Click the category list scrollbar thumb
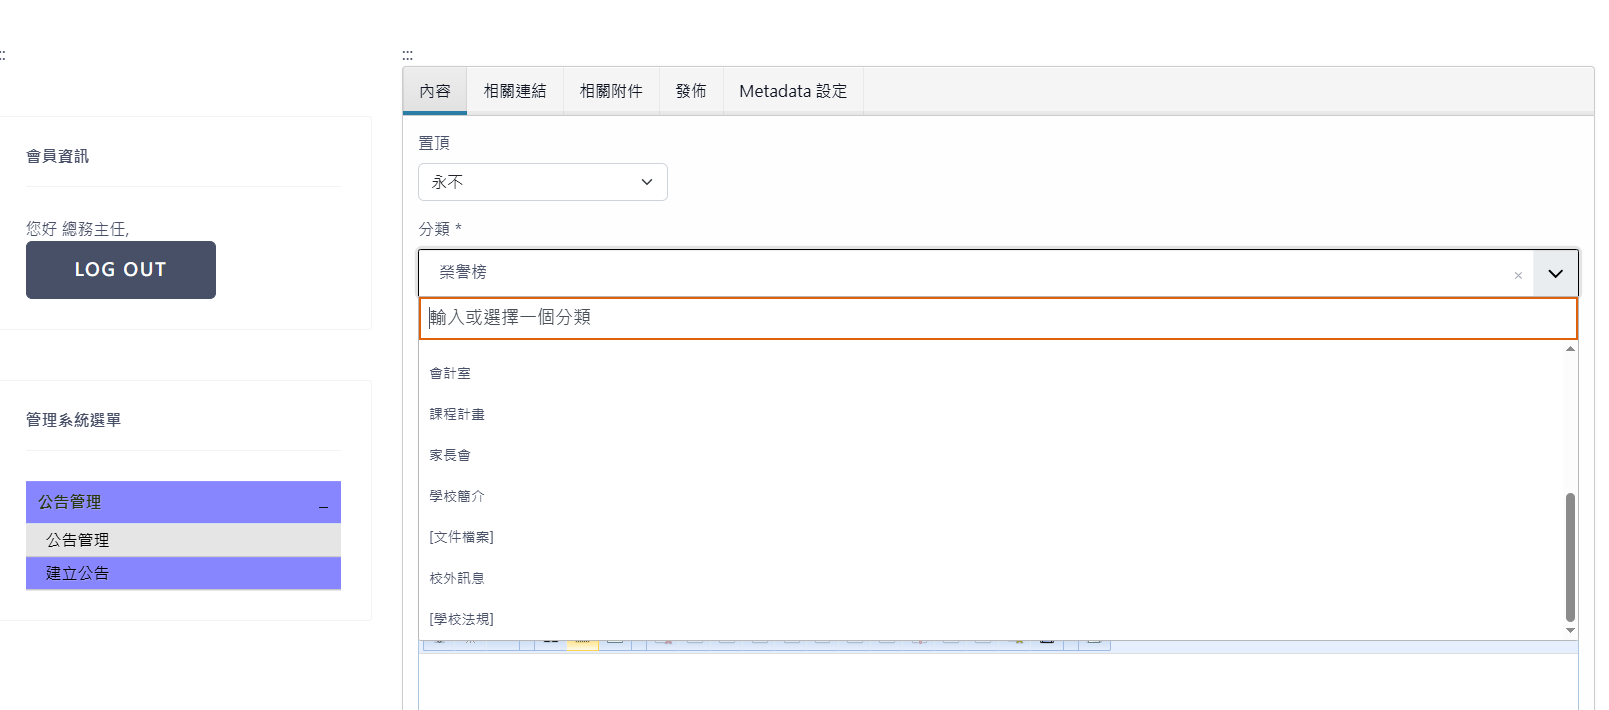This screenshot has width=1609, height=710. pos(1570,556)
